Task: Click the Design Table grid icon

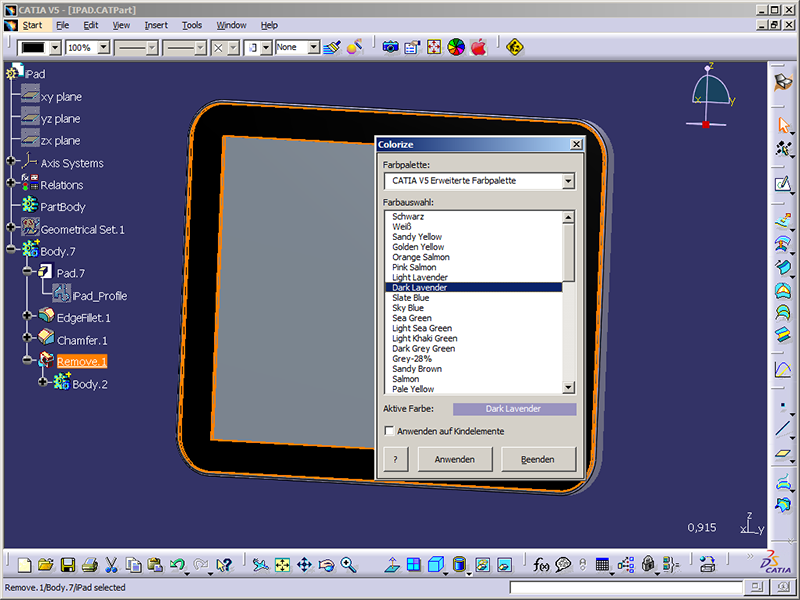Action: pyautogui.click(x=603, y=565)
